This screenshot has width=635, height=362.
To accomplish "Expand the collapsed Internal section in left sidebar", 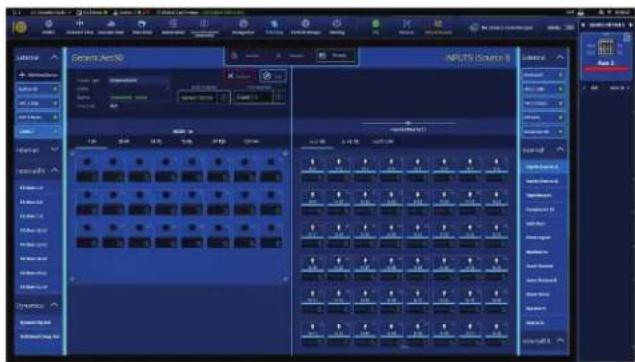I will click(54, 149).
